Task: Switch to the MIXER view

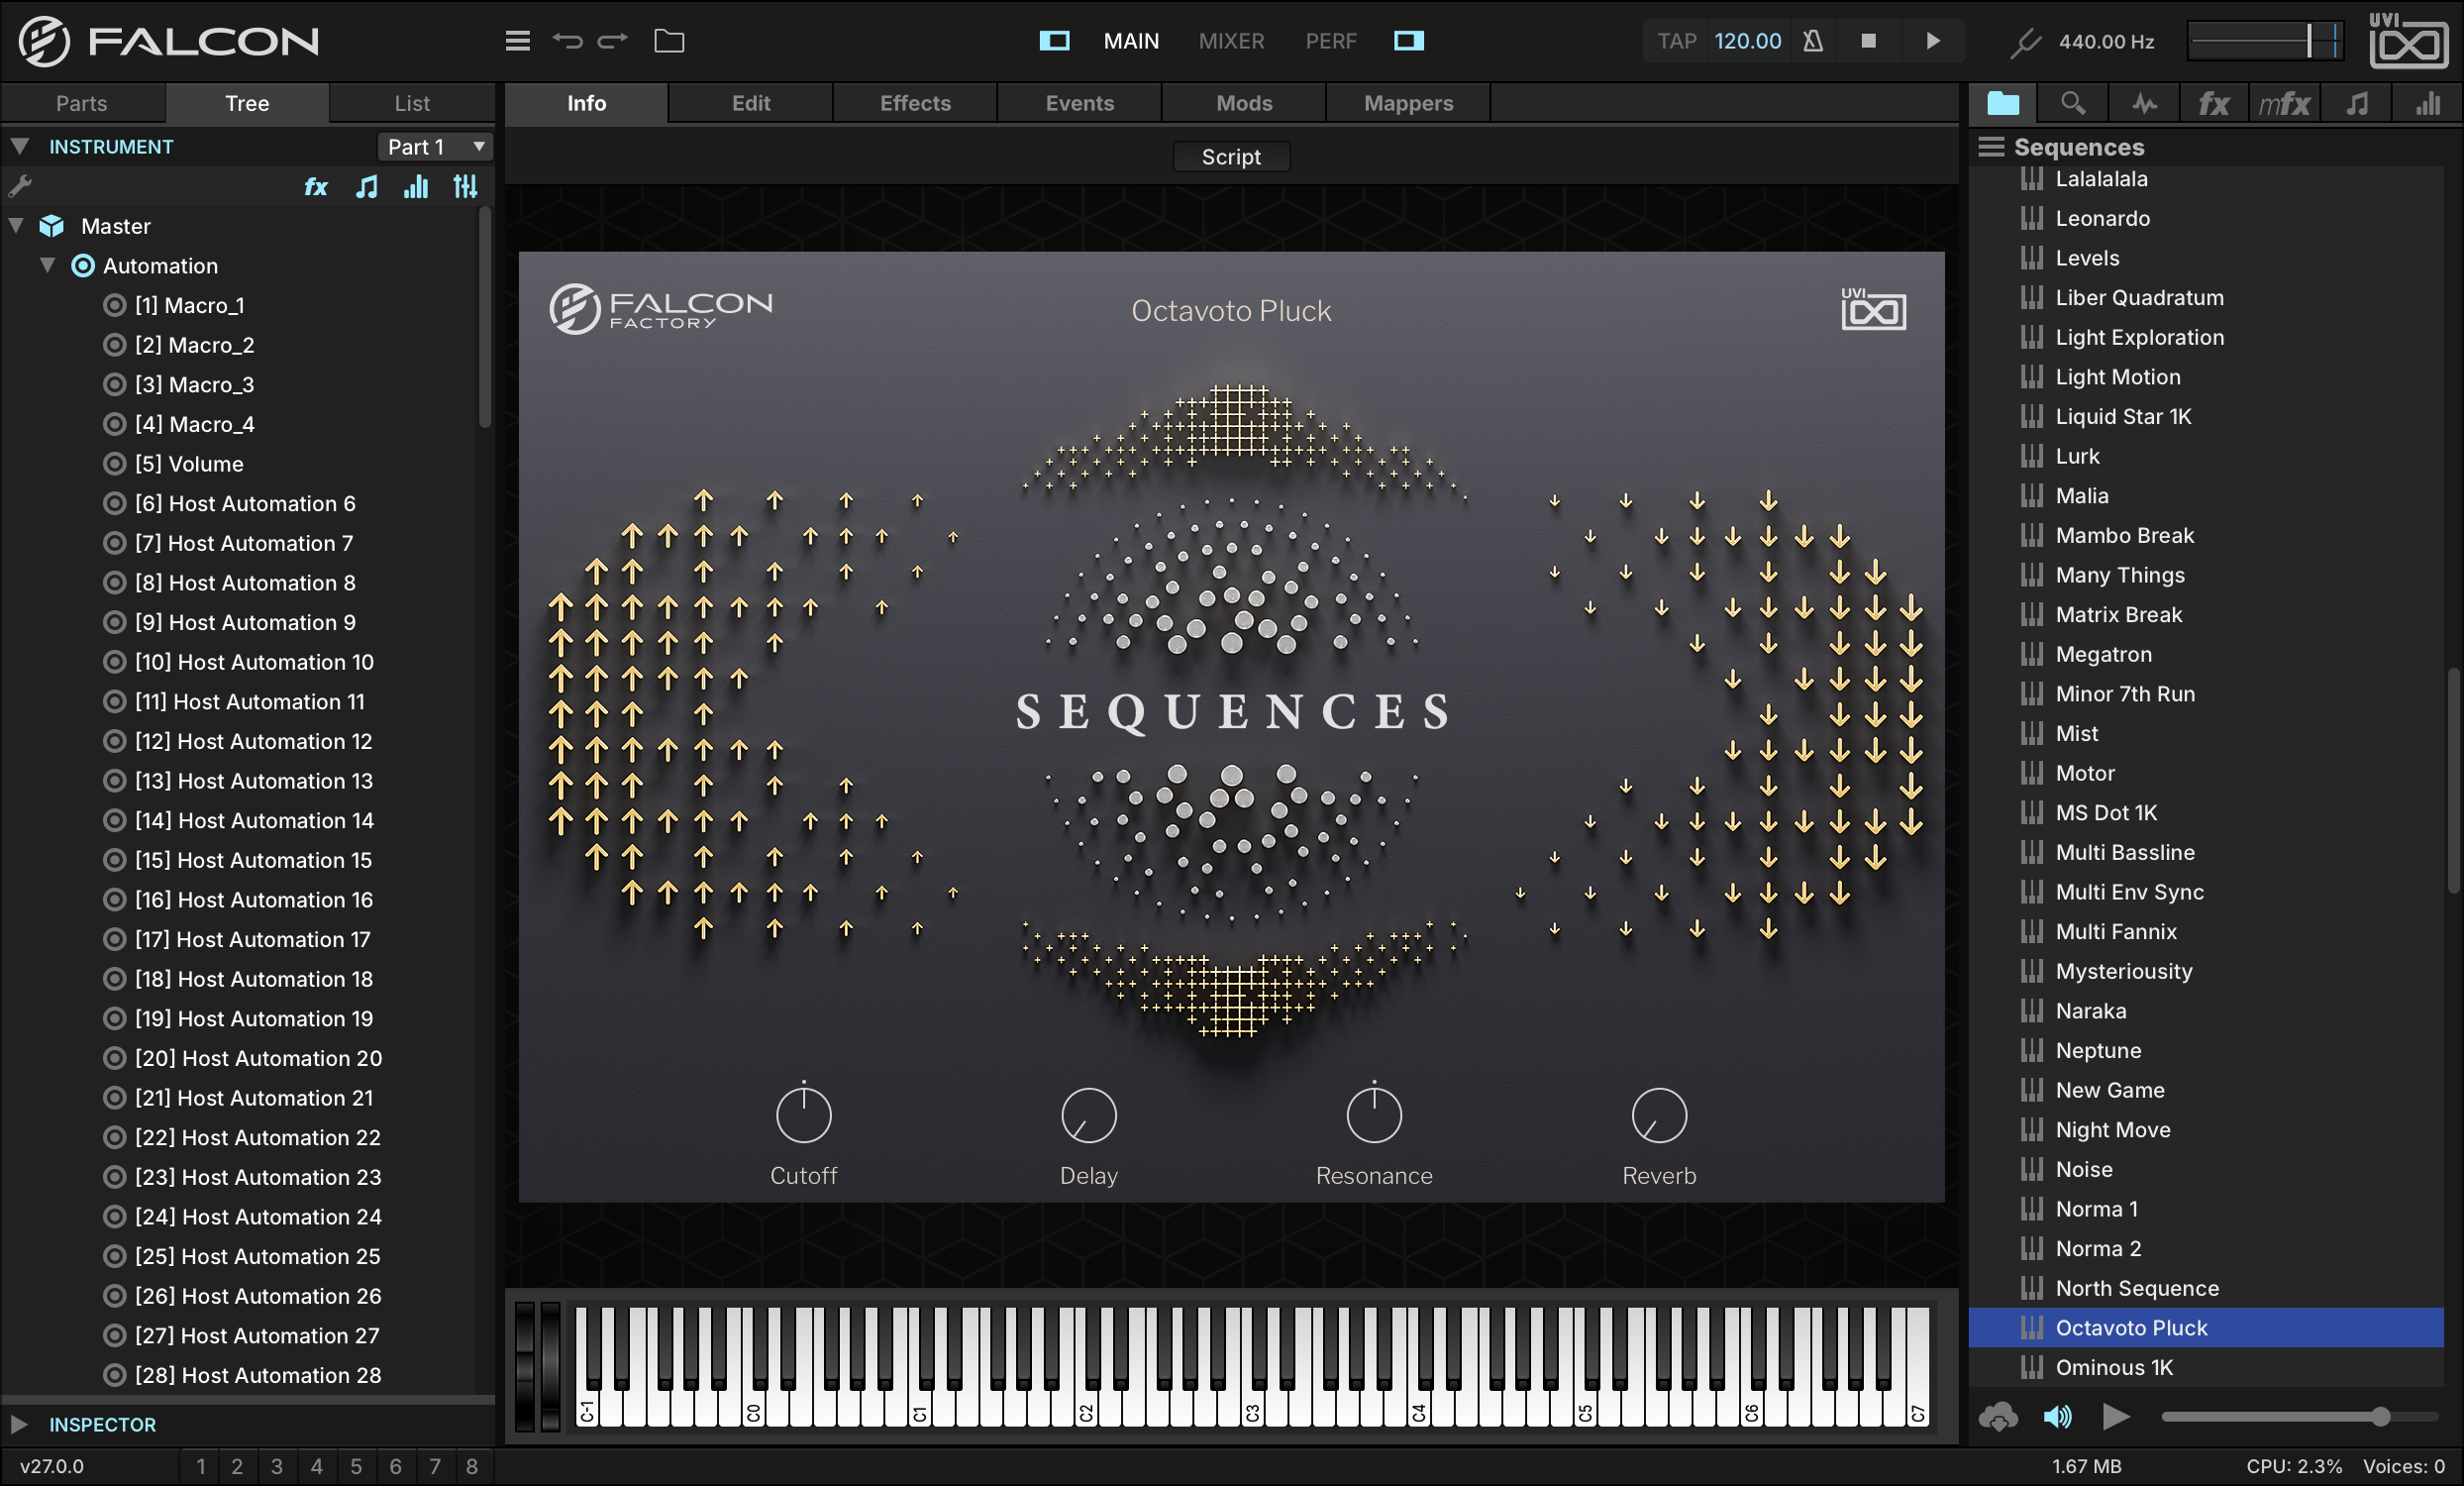Action: click(x=1231, y=41)
